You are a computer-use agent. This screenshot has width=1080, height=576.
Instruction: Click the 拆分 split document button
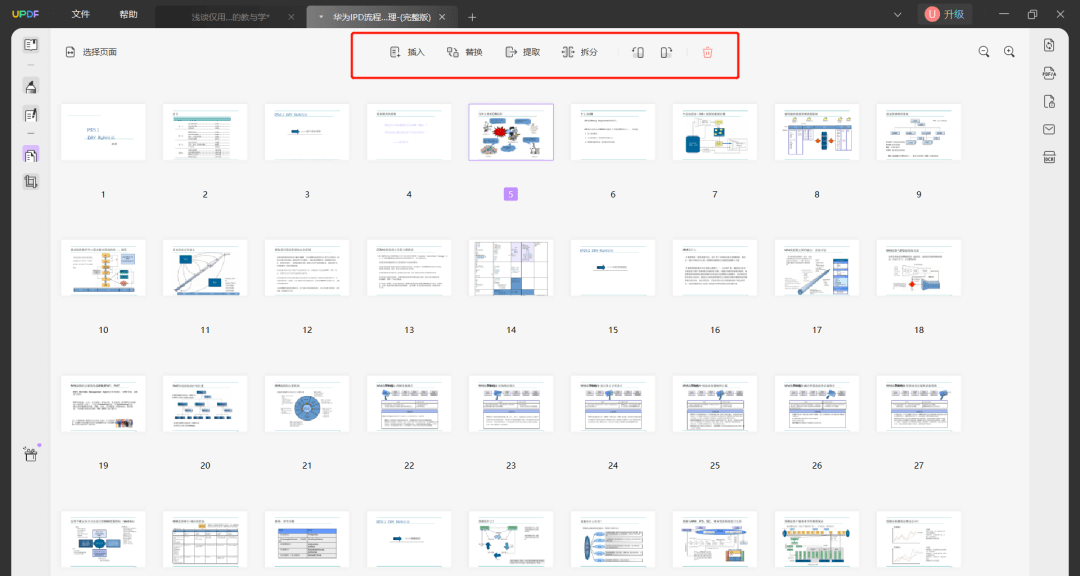point(580,52)
